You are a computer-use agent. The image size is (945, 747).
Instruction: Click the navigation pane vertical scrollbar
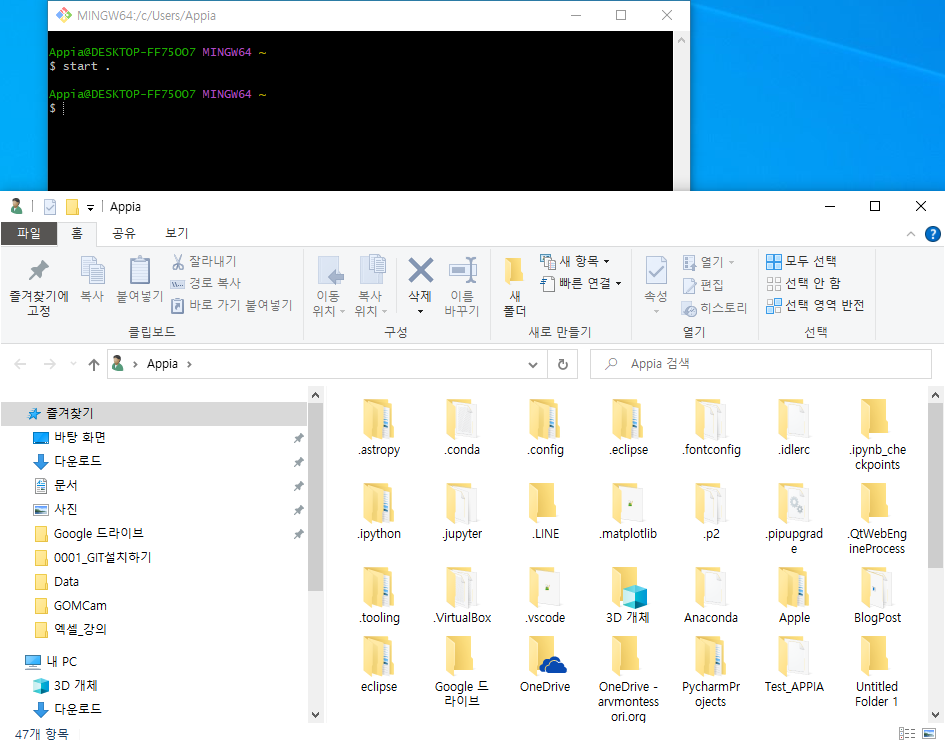tap(315, 497)
